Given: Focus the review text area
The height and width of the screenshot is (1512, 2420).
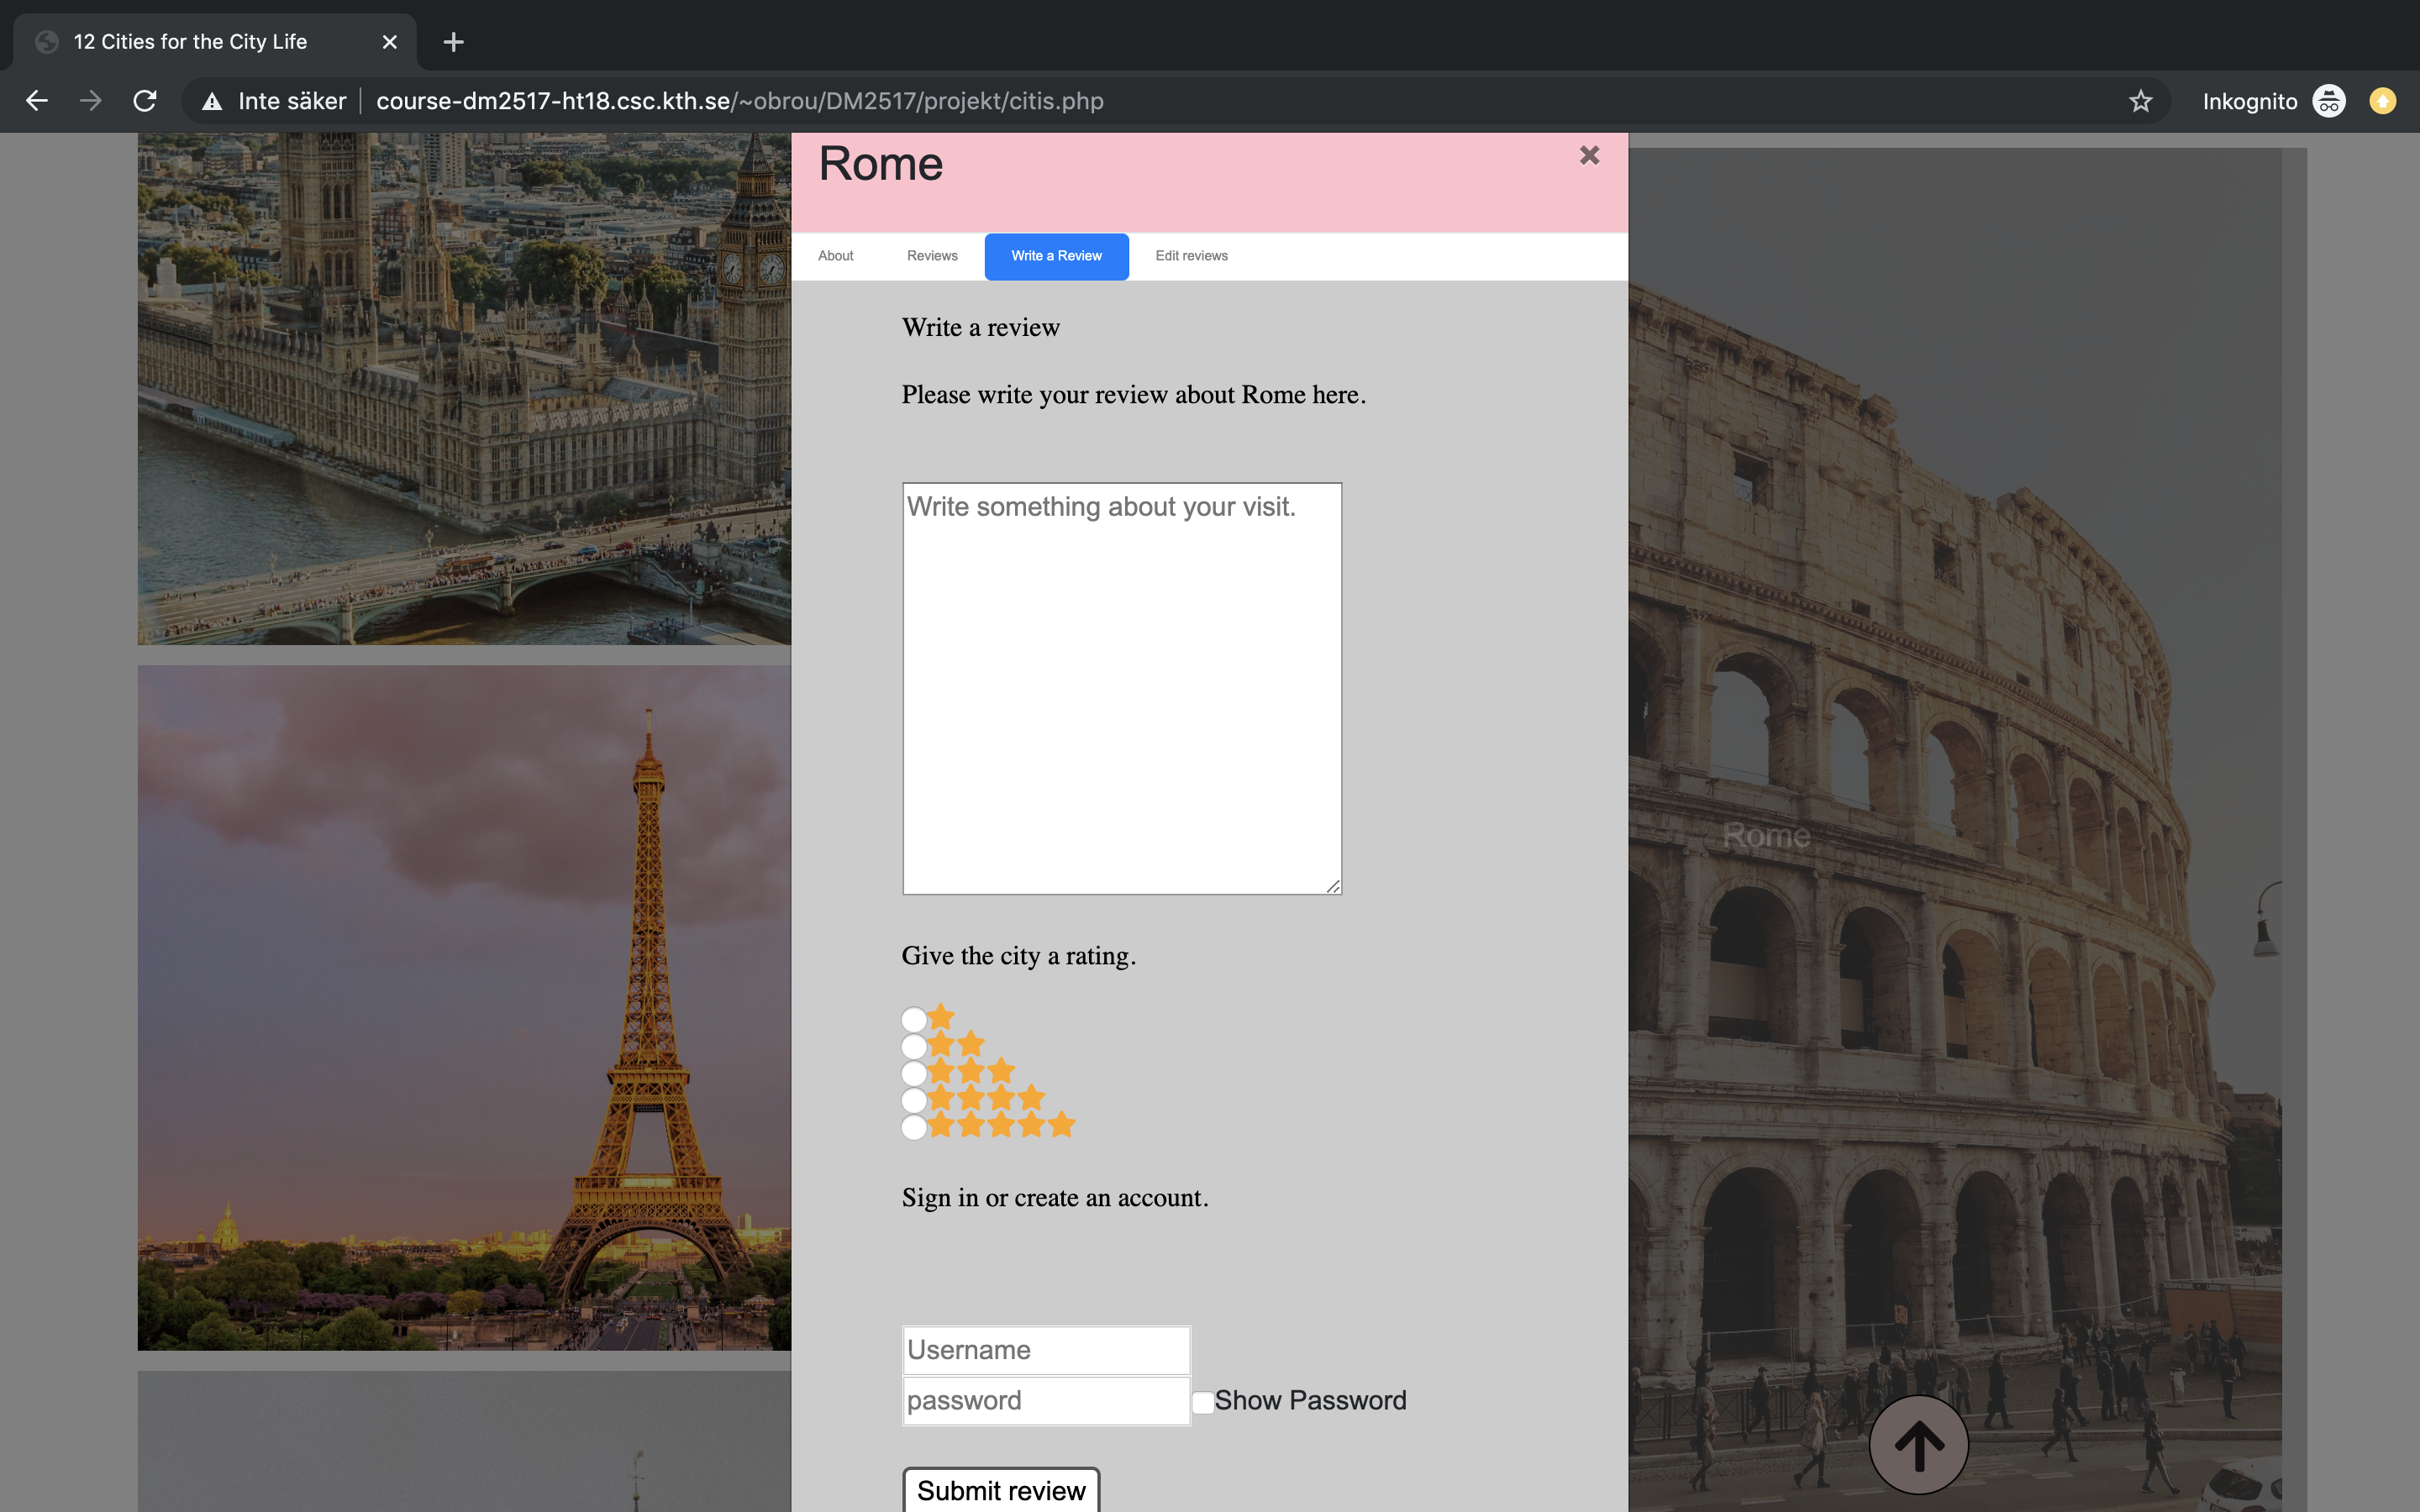Looking at the screenshot, I should click(x=1121, y=688).
